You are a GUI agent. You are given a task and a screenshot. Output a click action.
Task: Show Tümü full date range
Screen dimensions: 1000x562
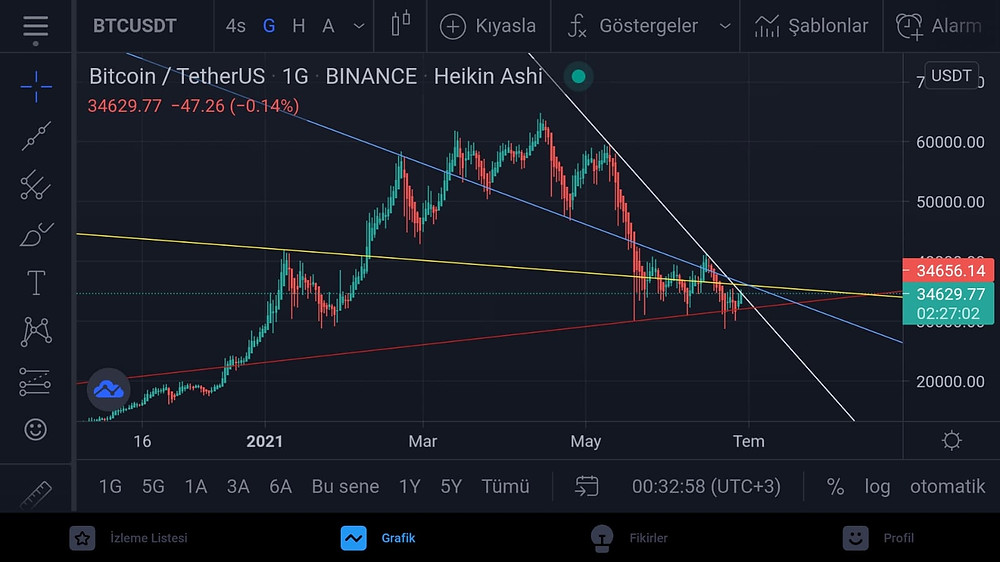(x=505, y=487)
